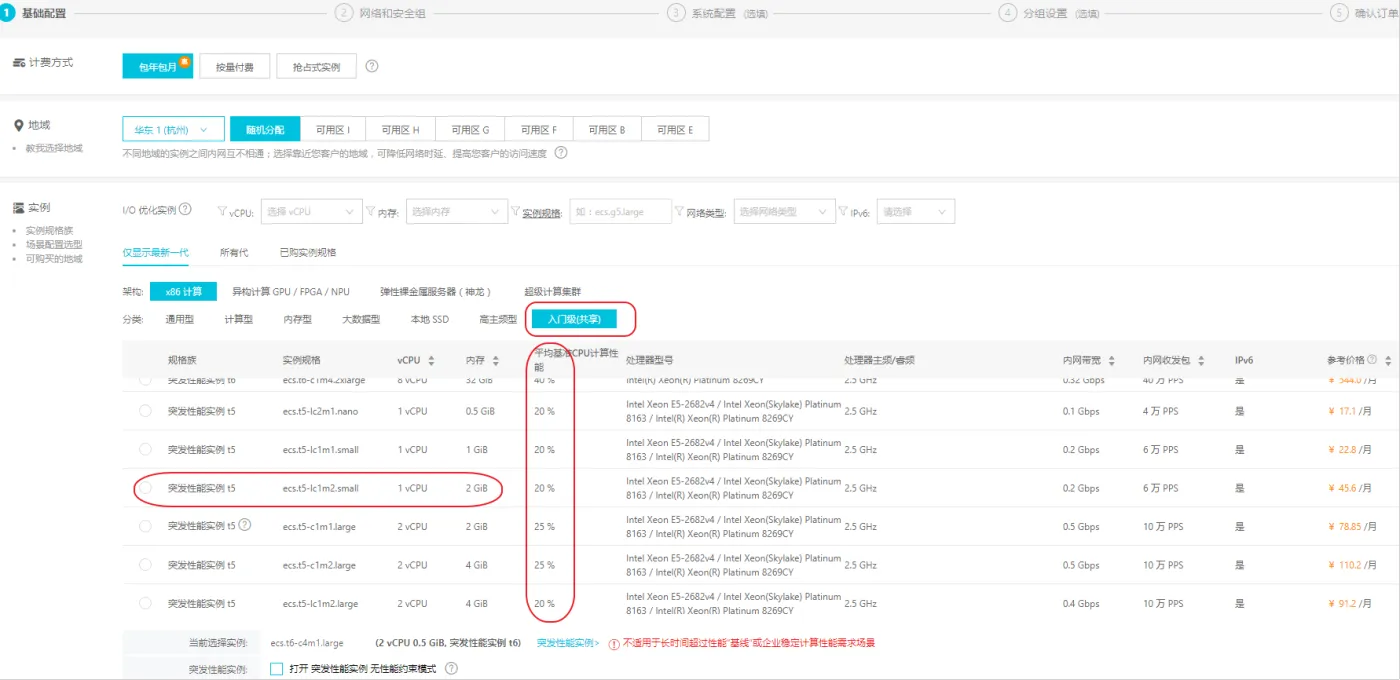Sort instance table by 内存 column
This screenshot has height=680, width=1400.
click(x=497, y=360)
